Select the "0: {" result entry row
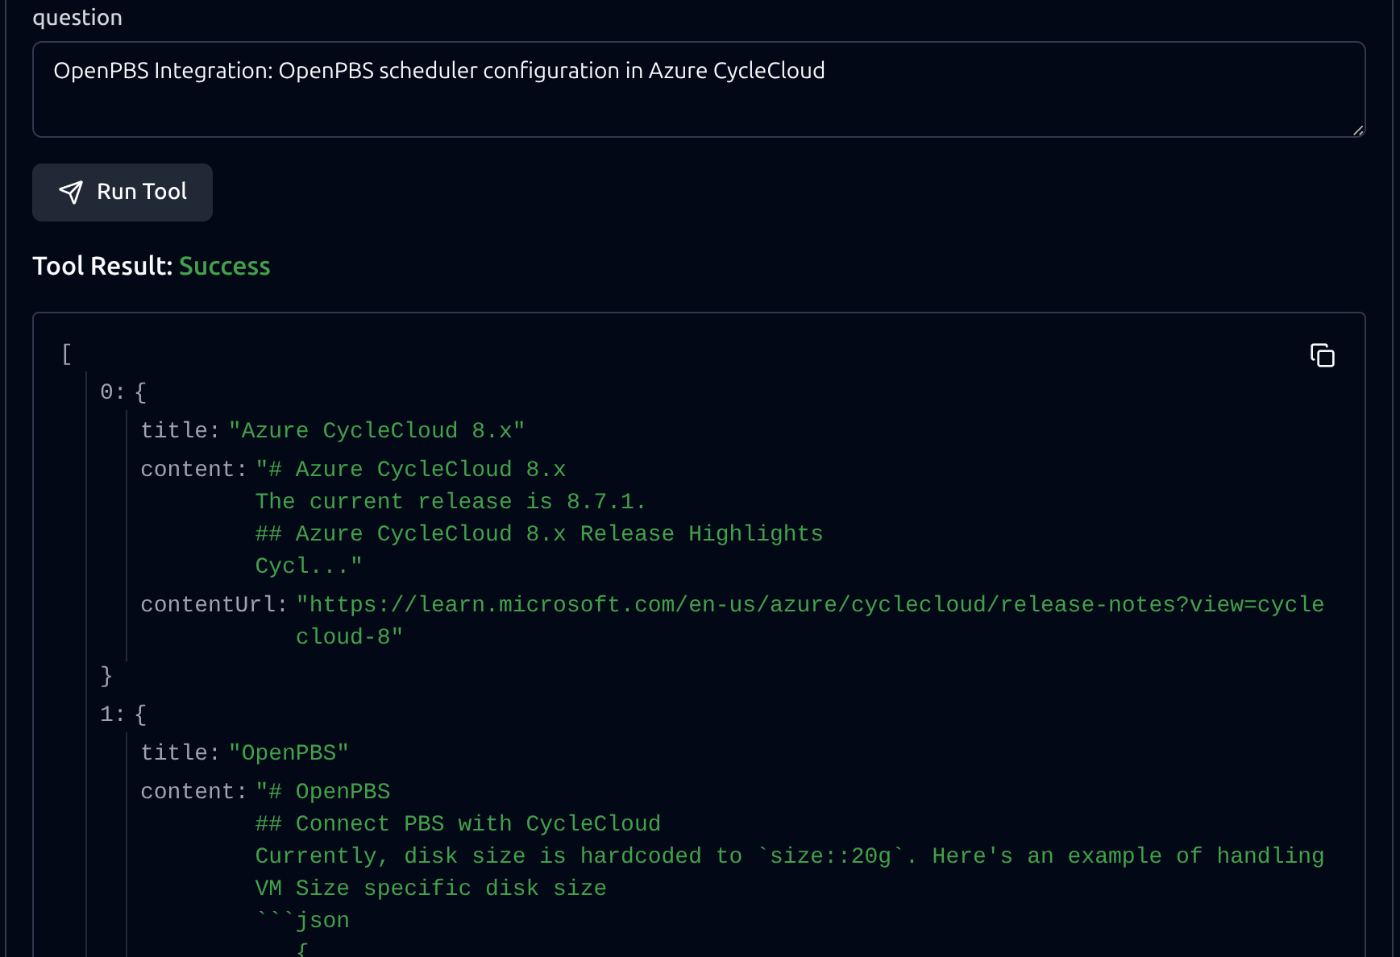This screenshot has height=957, width=1400. point(123,392)
